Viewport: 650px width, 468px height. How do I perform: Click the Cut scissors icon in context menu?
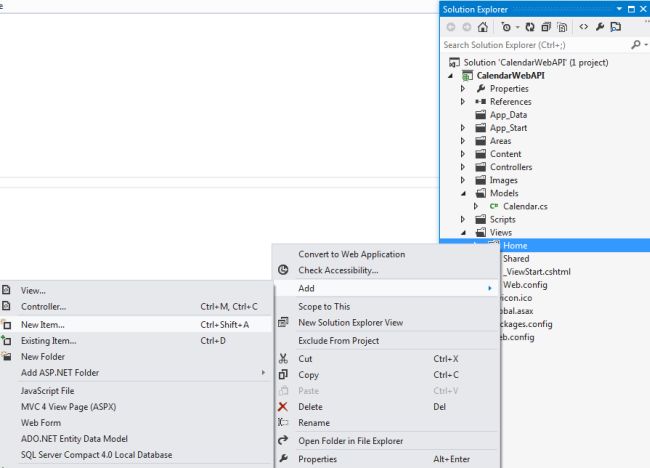[x=283, y=359]
